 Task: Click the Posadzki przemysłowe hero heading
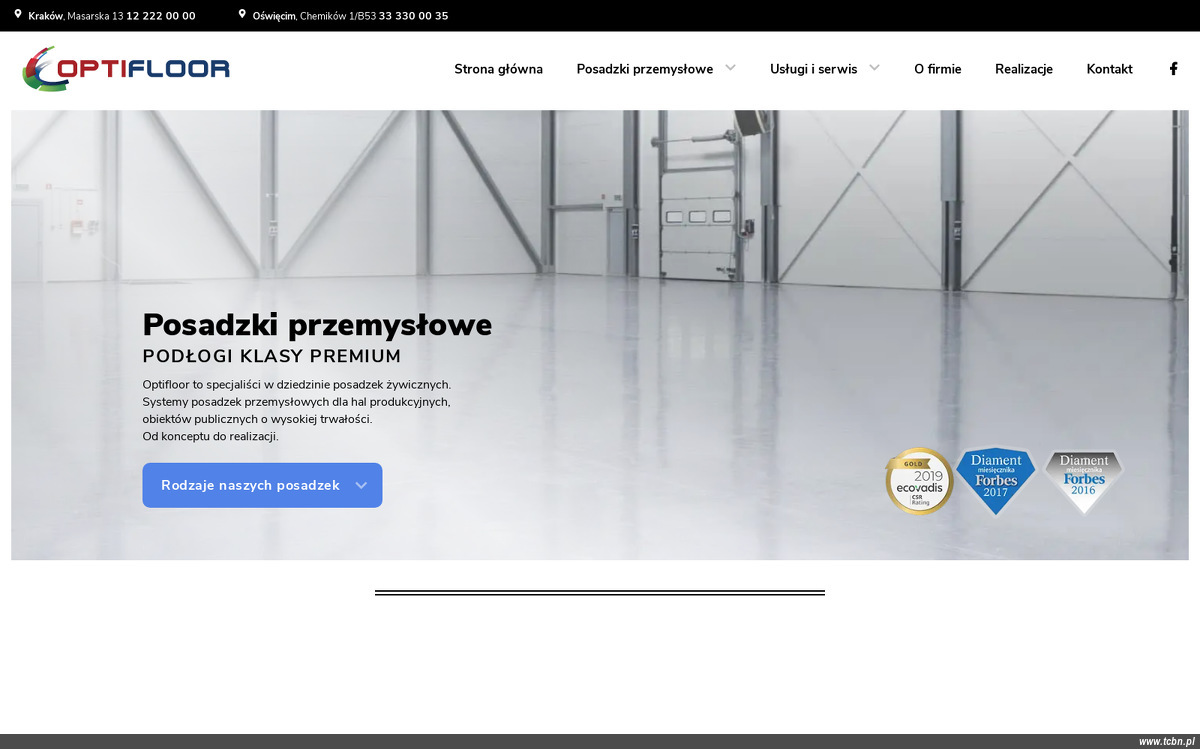[x=317, y=325]
